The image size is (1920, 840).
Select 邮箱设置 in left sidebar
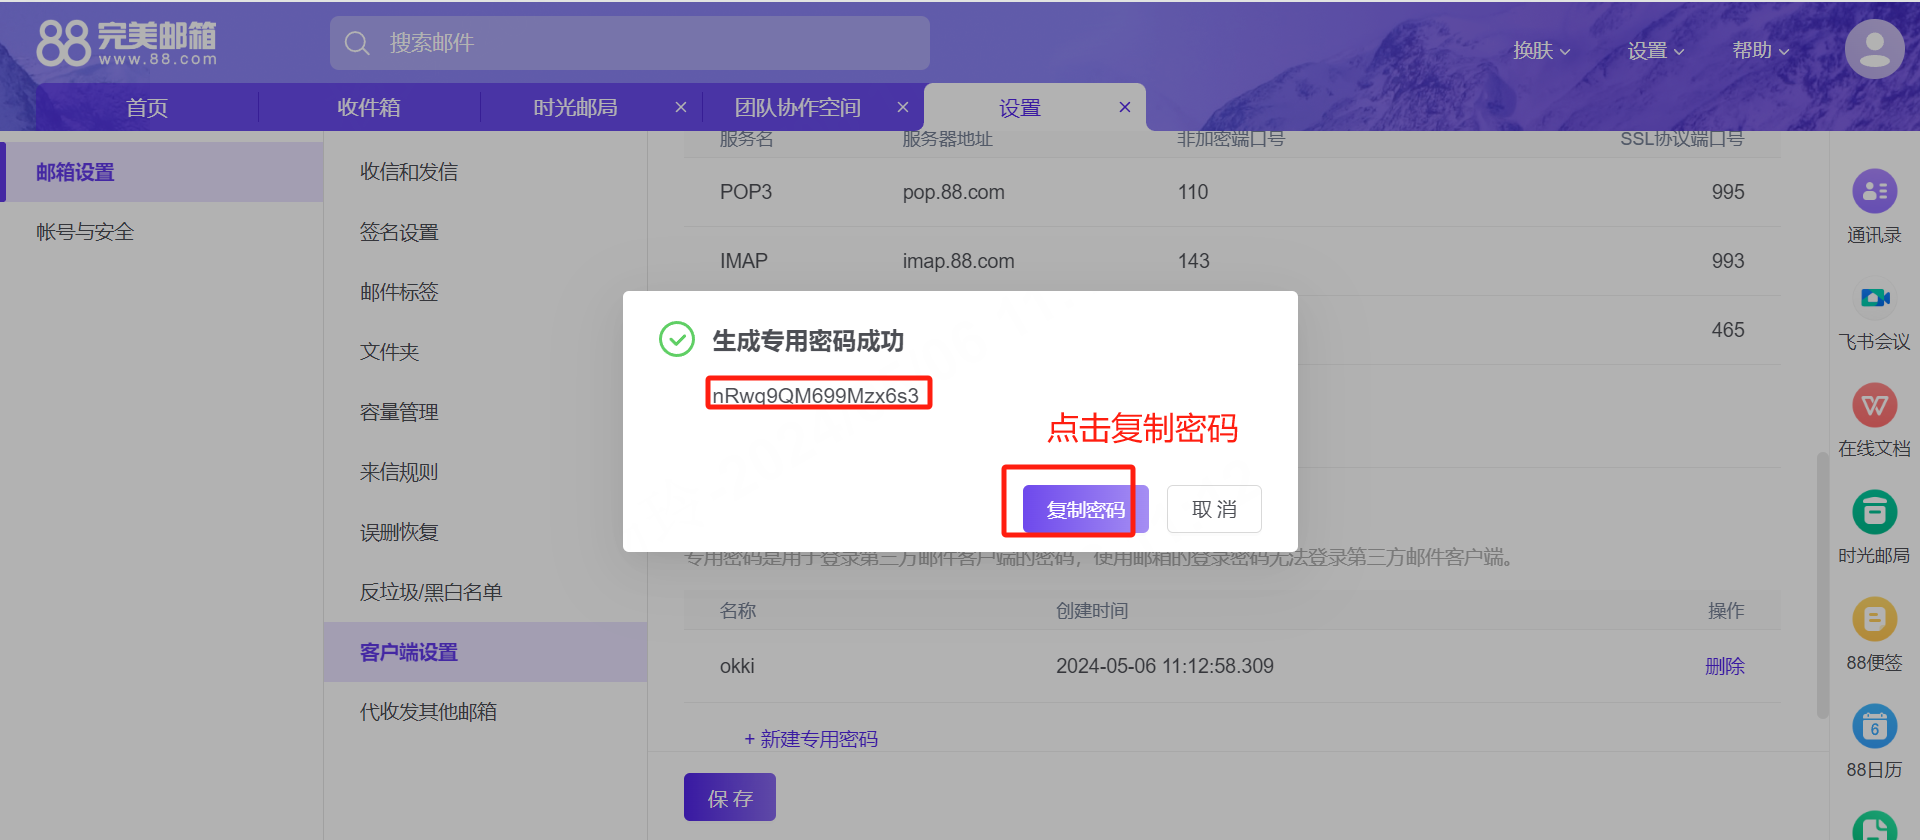pyautogui.click(x=164, y=172)
